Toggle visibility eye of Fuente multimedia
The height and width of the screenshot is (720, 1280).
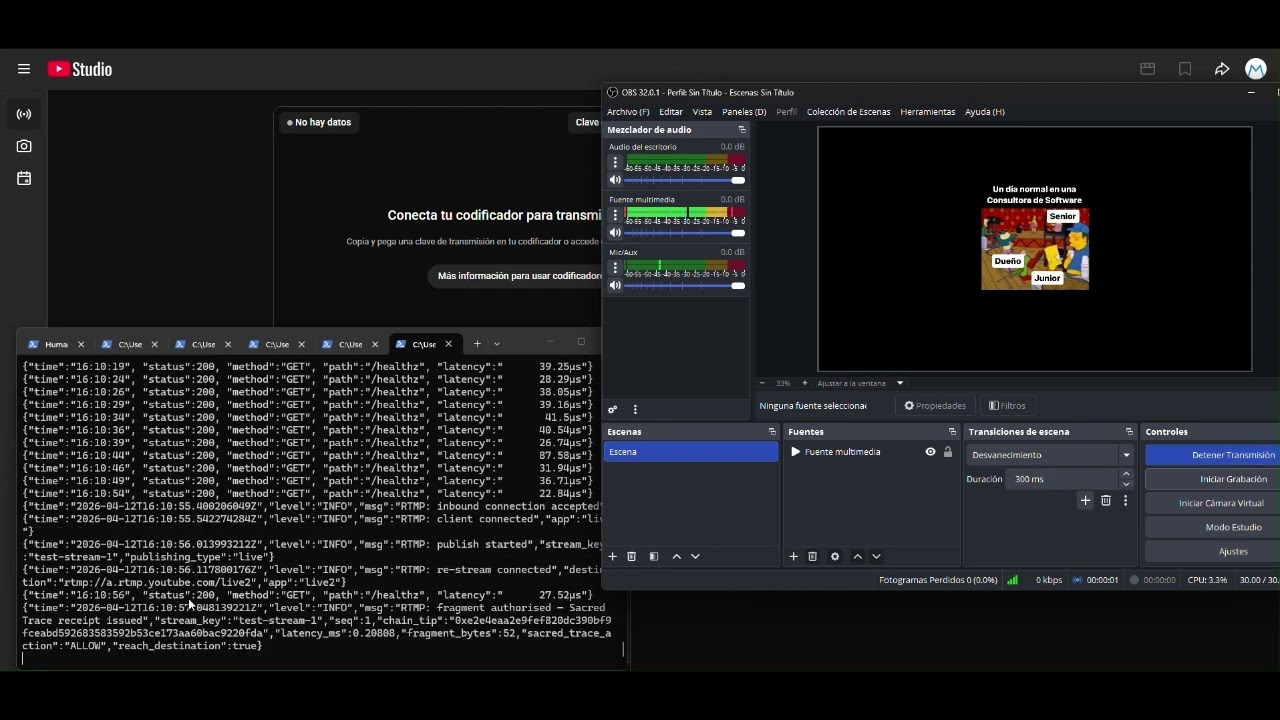(930, 452)
